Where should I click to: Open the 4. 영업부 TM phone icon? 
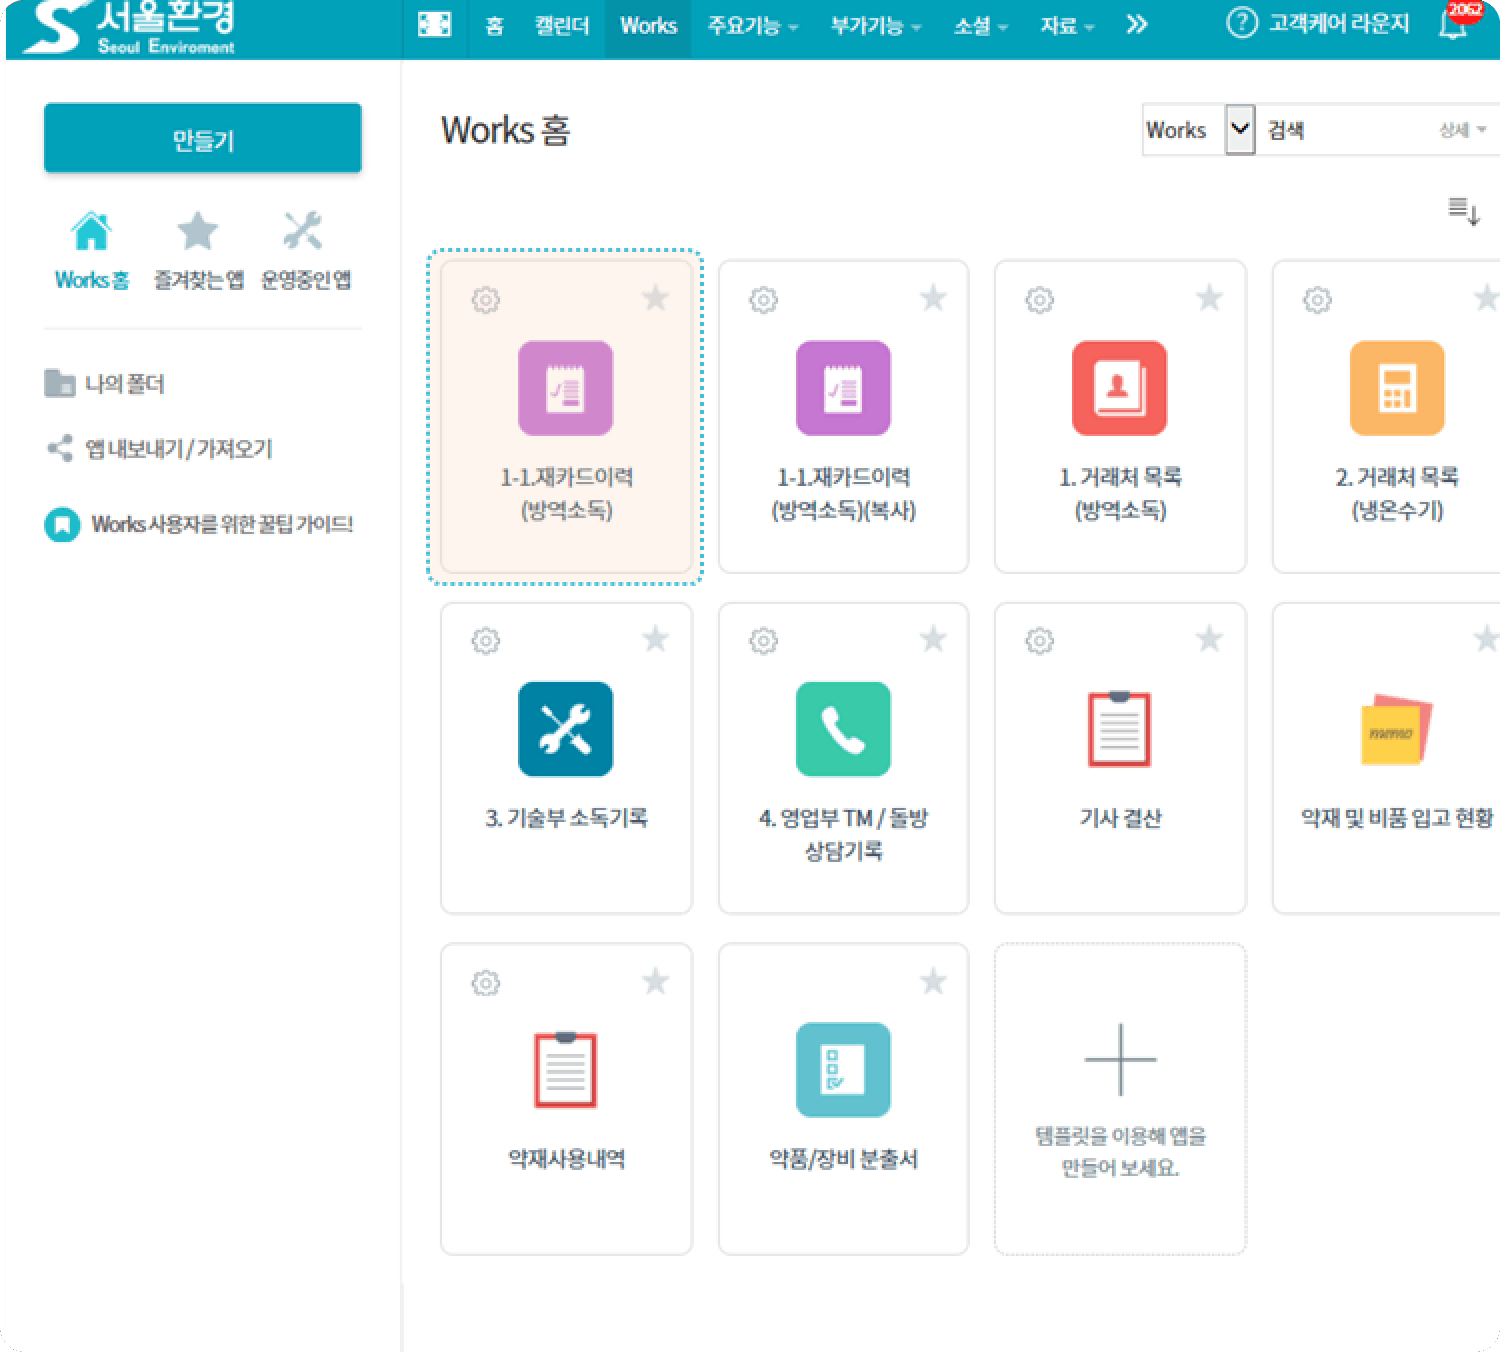pos(843,729)
